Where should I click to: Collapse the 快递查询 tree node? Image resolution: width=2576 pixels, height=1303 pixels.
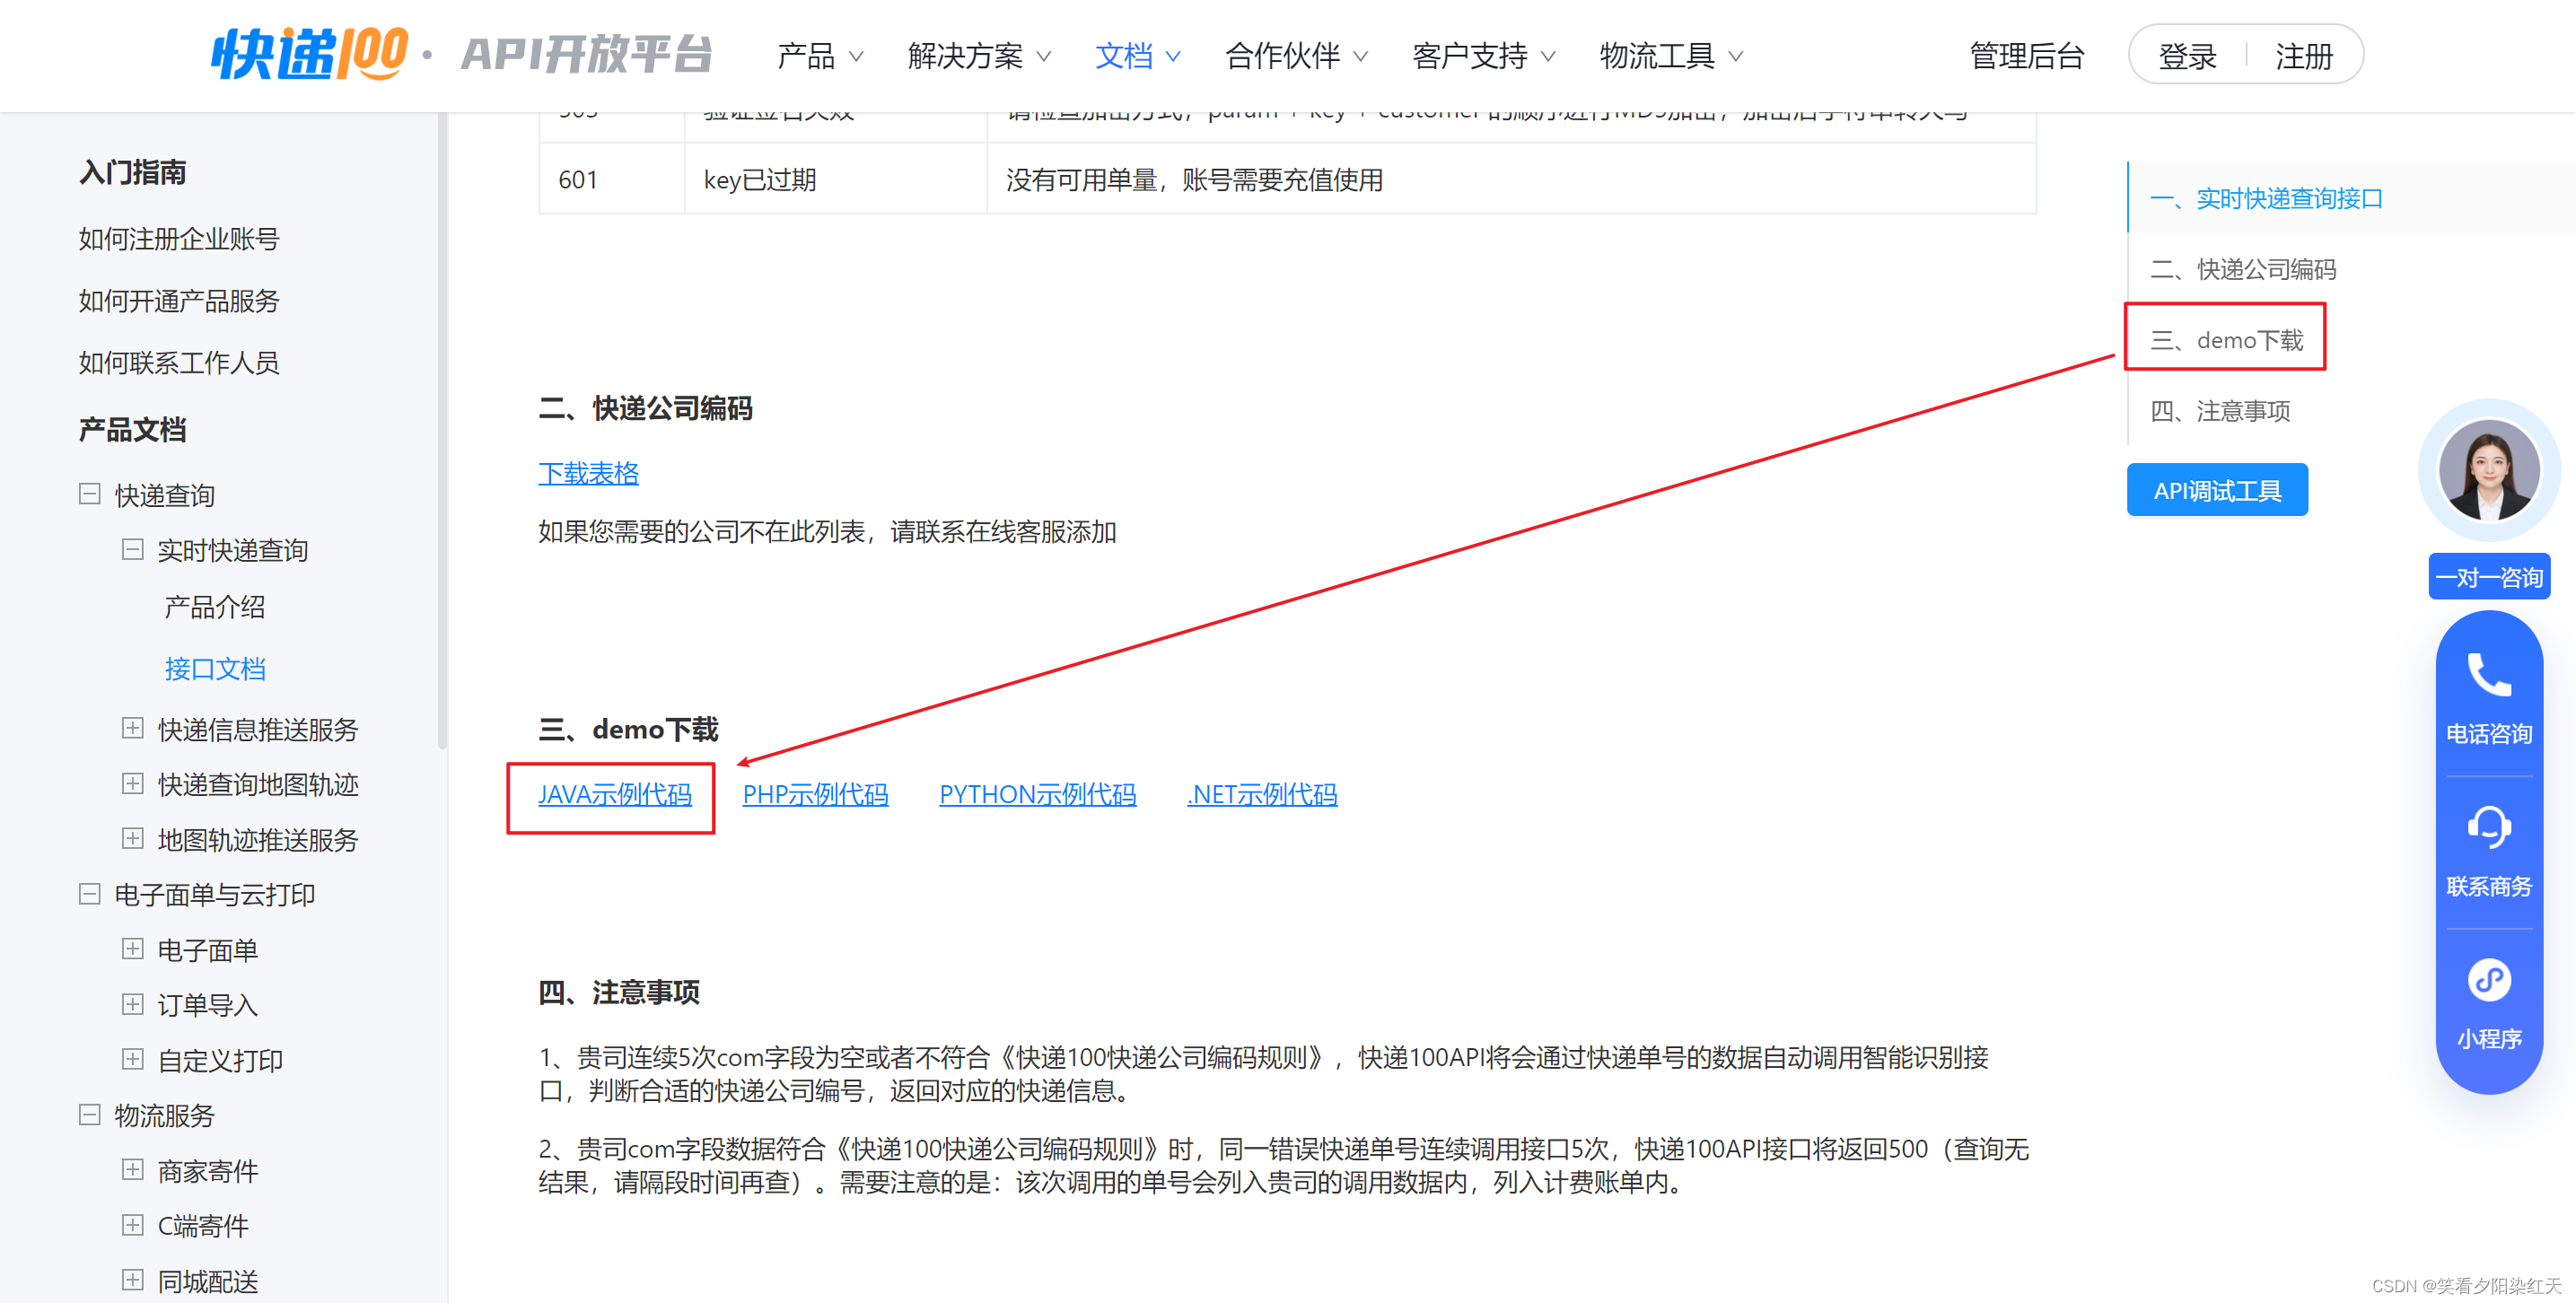pyautogui.click(x=90, y=494)
